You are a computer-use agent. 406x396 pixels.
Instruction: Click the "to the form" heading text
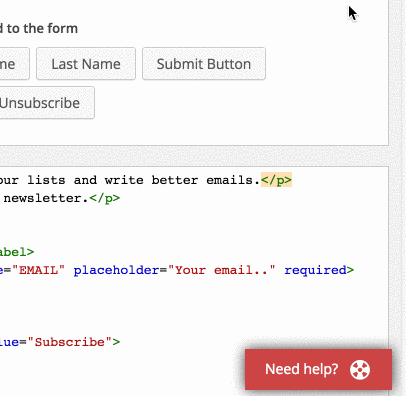[42, 28]
